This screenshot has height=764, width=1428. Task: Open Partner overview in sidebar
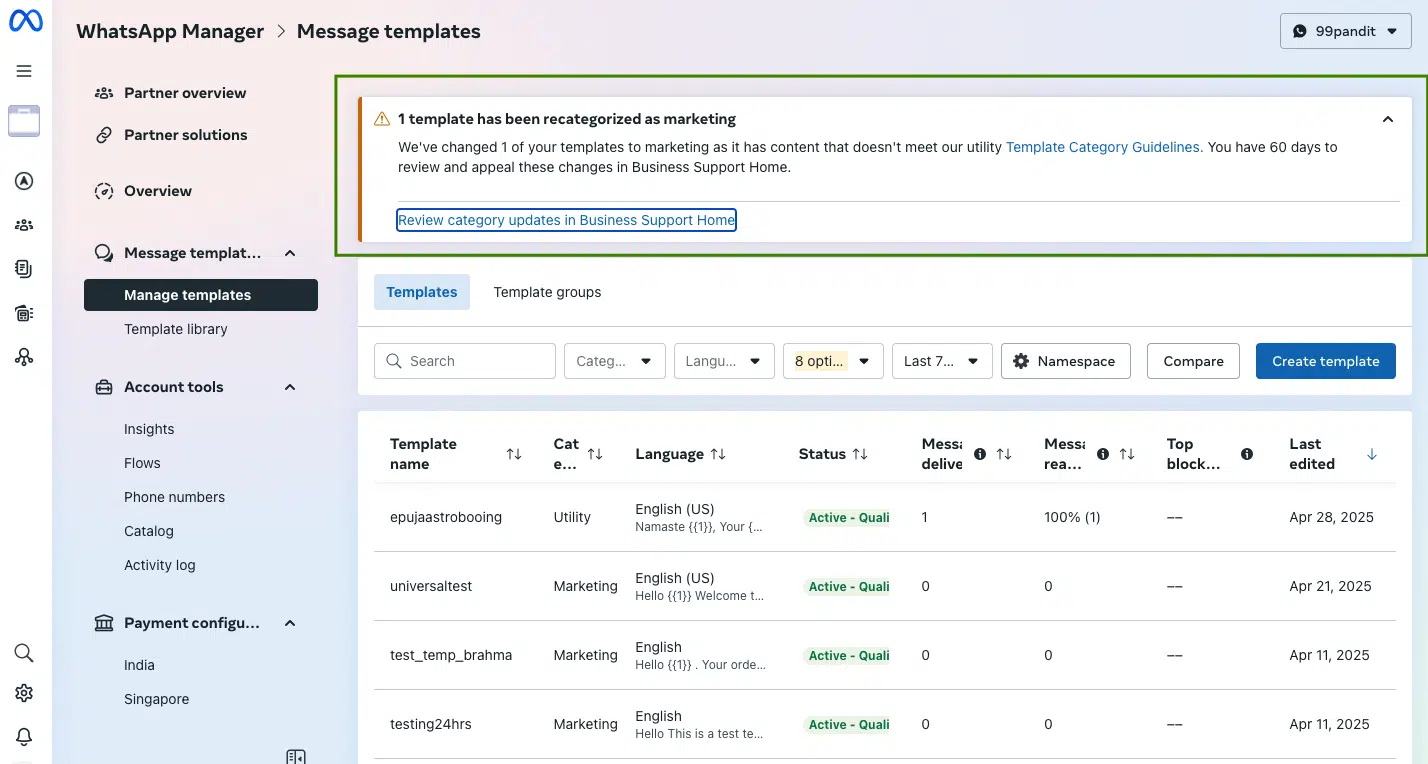click(x=185, y=93)
